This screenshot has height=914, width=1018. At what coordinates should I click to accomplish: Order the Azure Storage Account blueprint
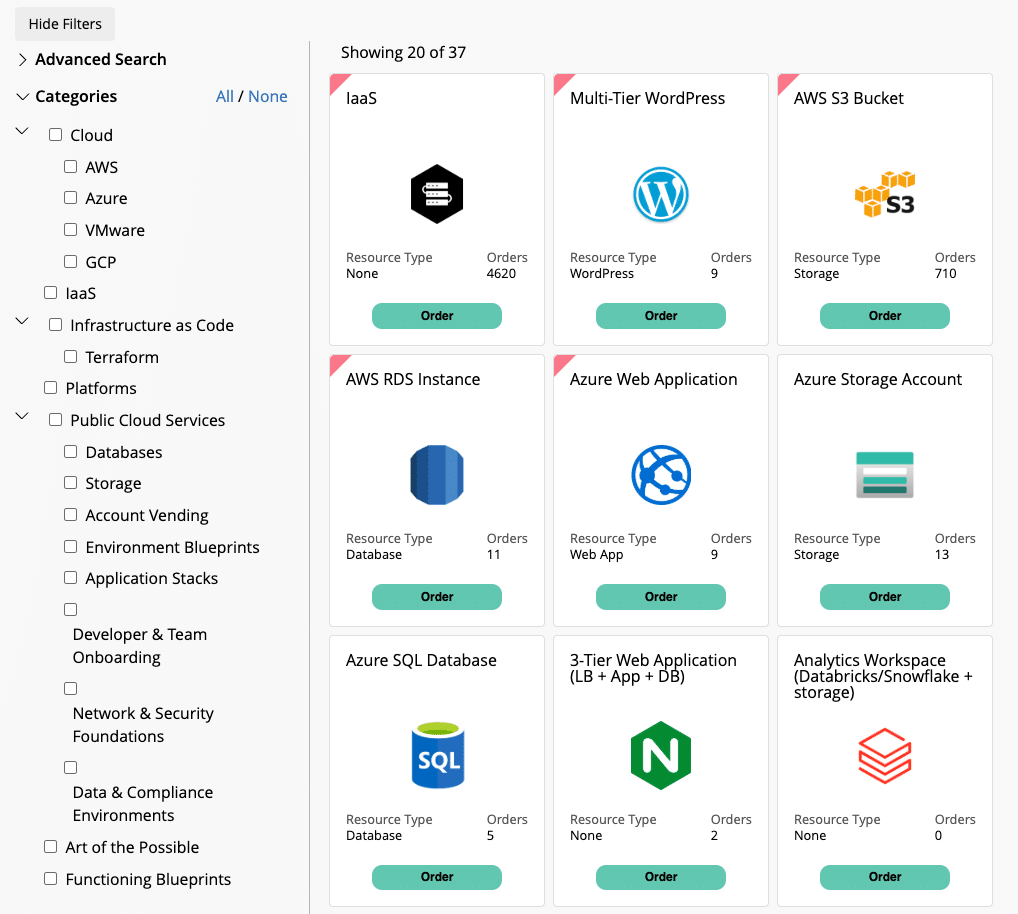pos(885,597)
